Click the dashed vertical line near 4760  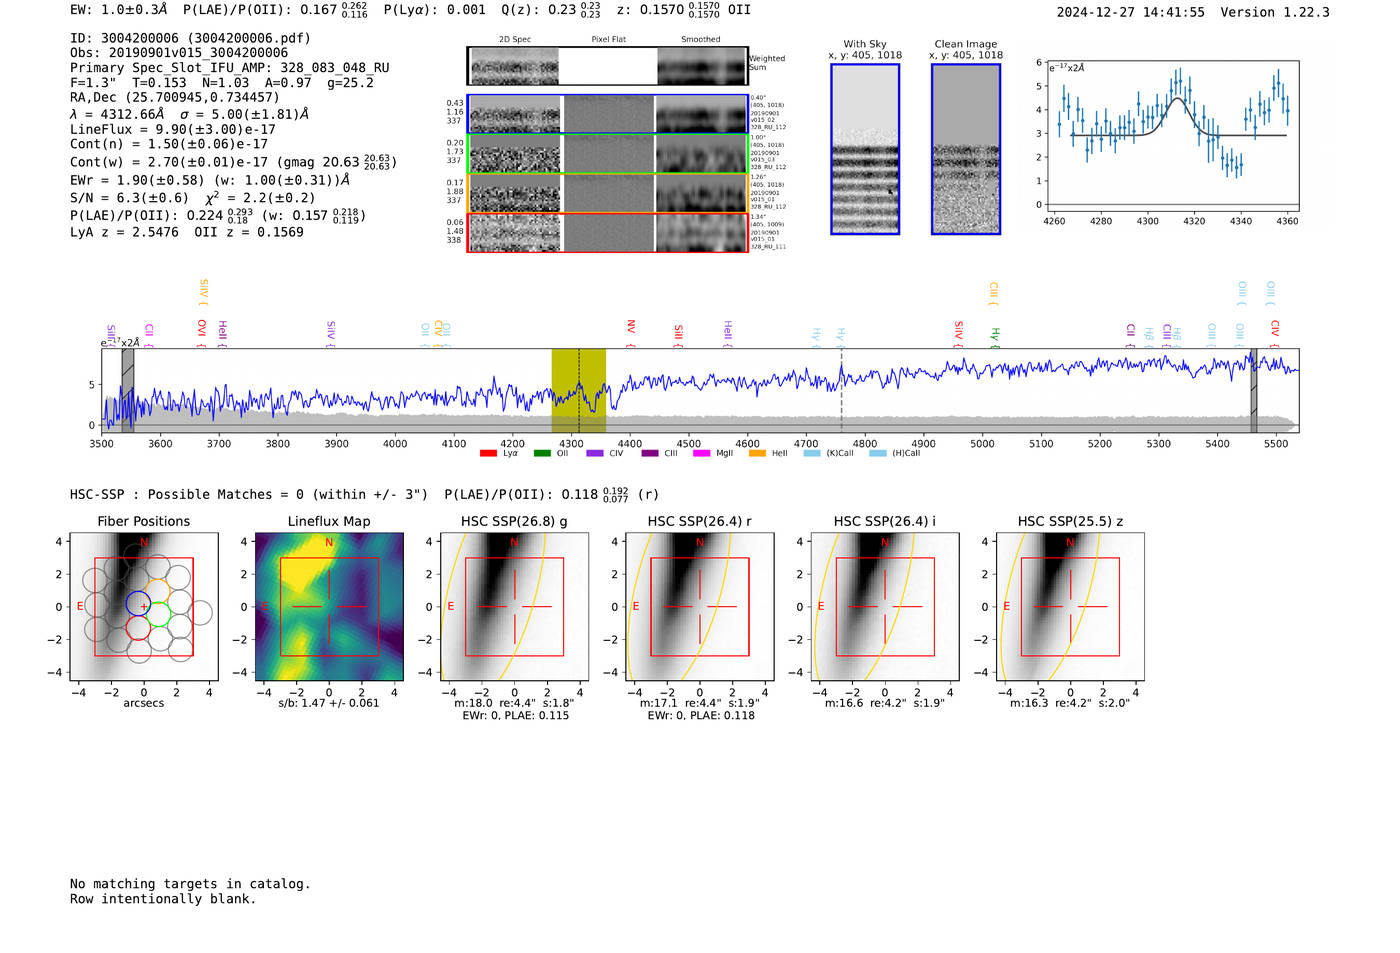[x=841, y=390]
